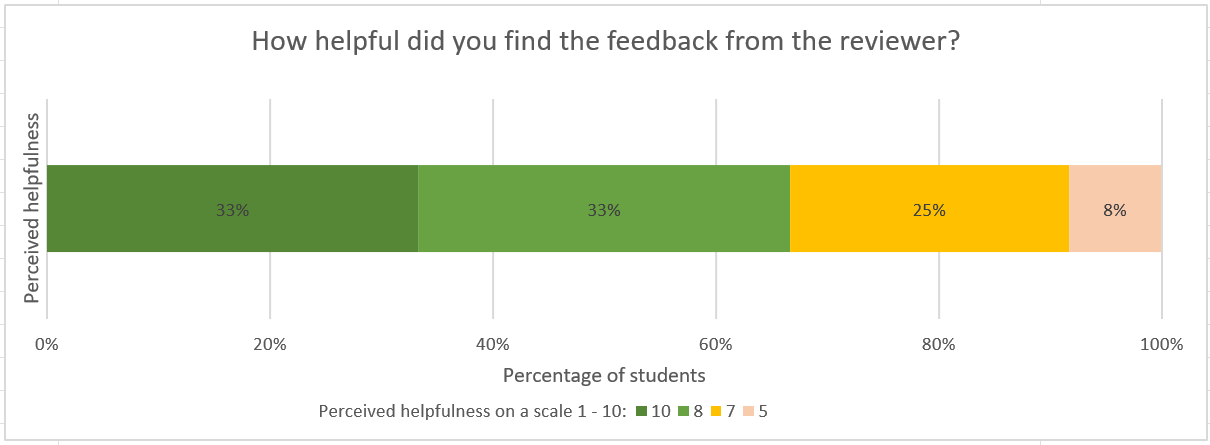Click the 40% axis tick label
1210x445 pixels.
click(493, 344)
